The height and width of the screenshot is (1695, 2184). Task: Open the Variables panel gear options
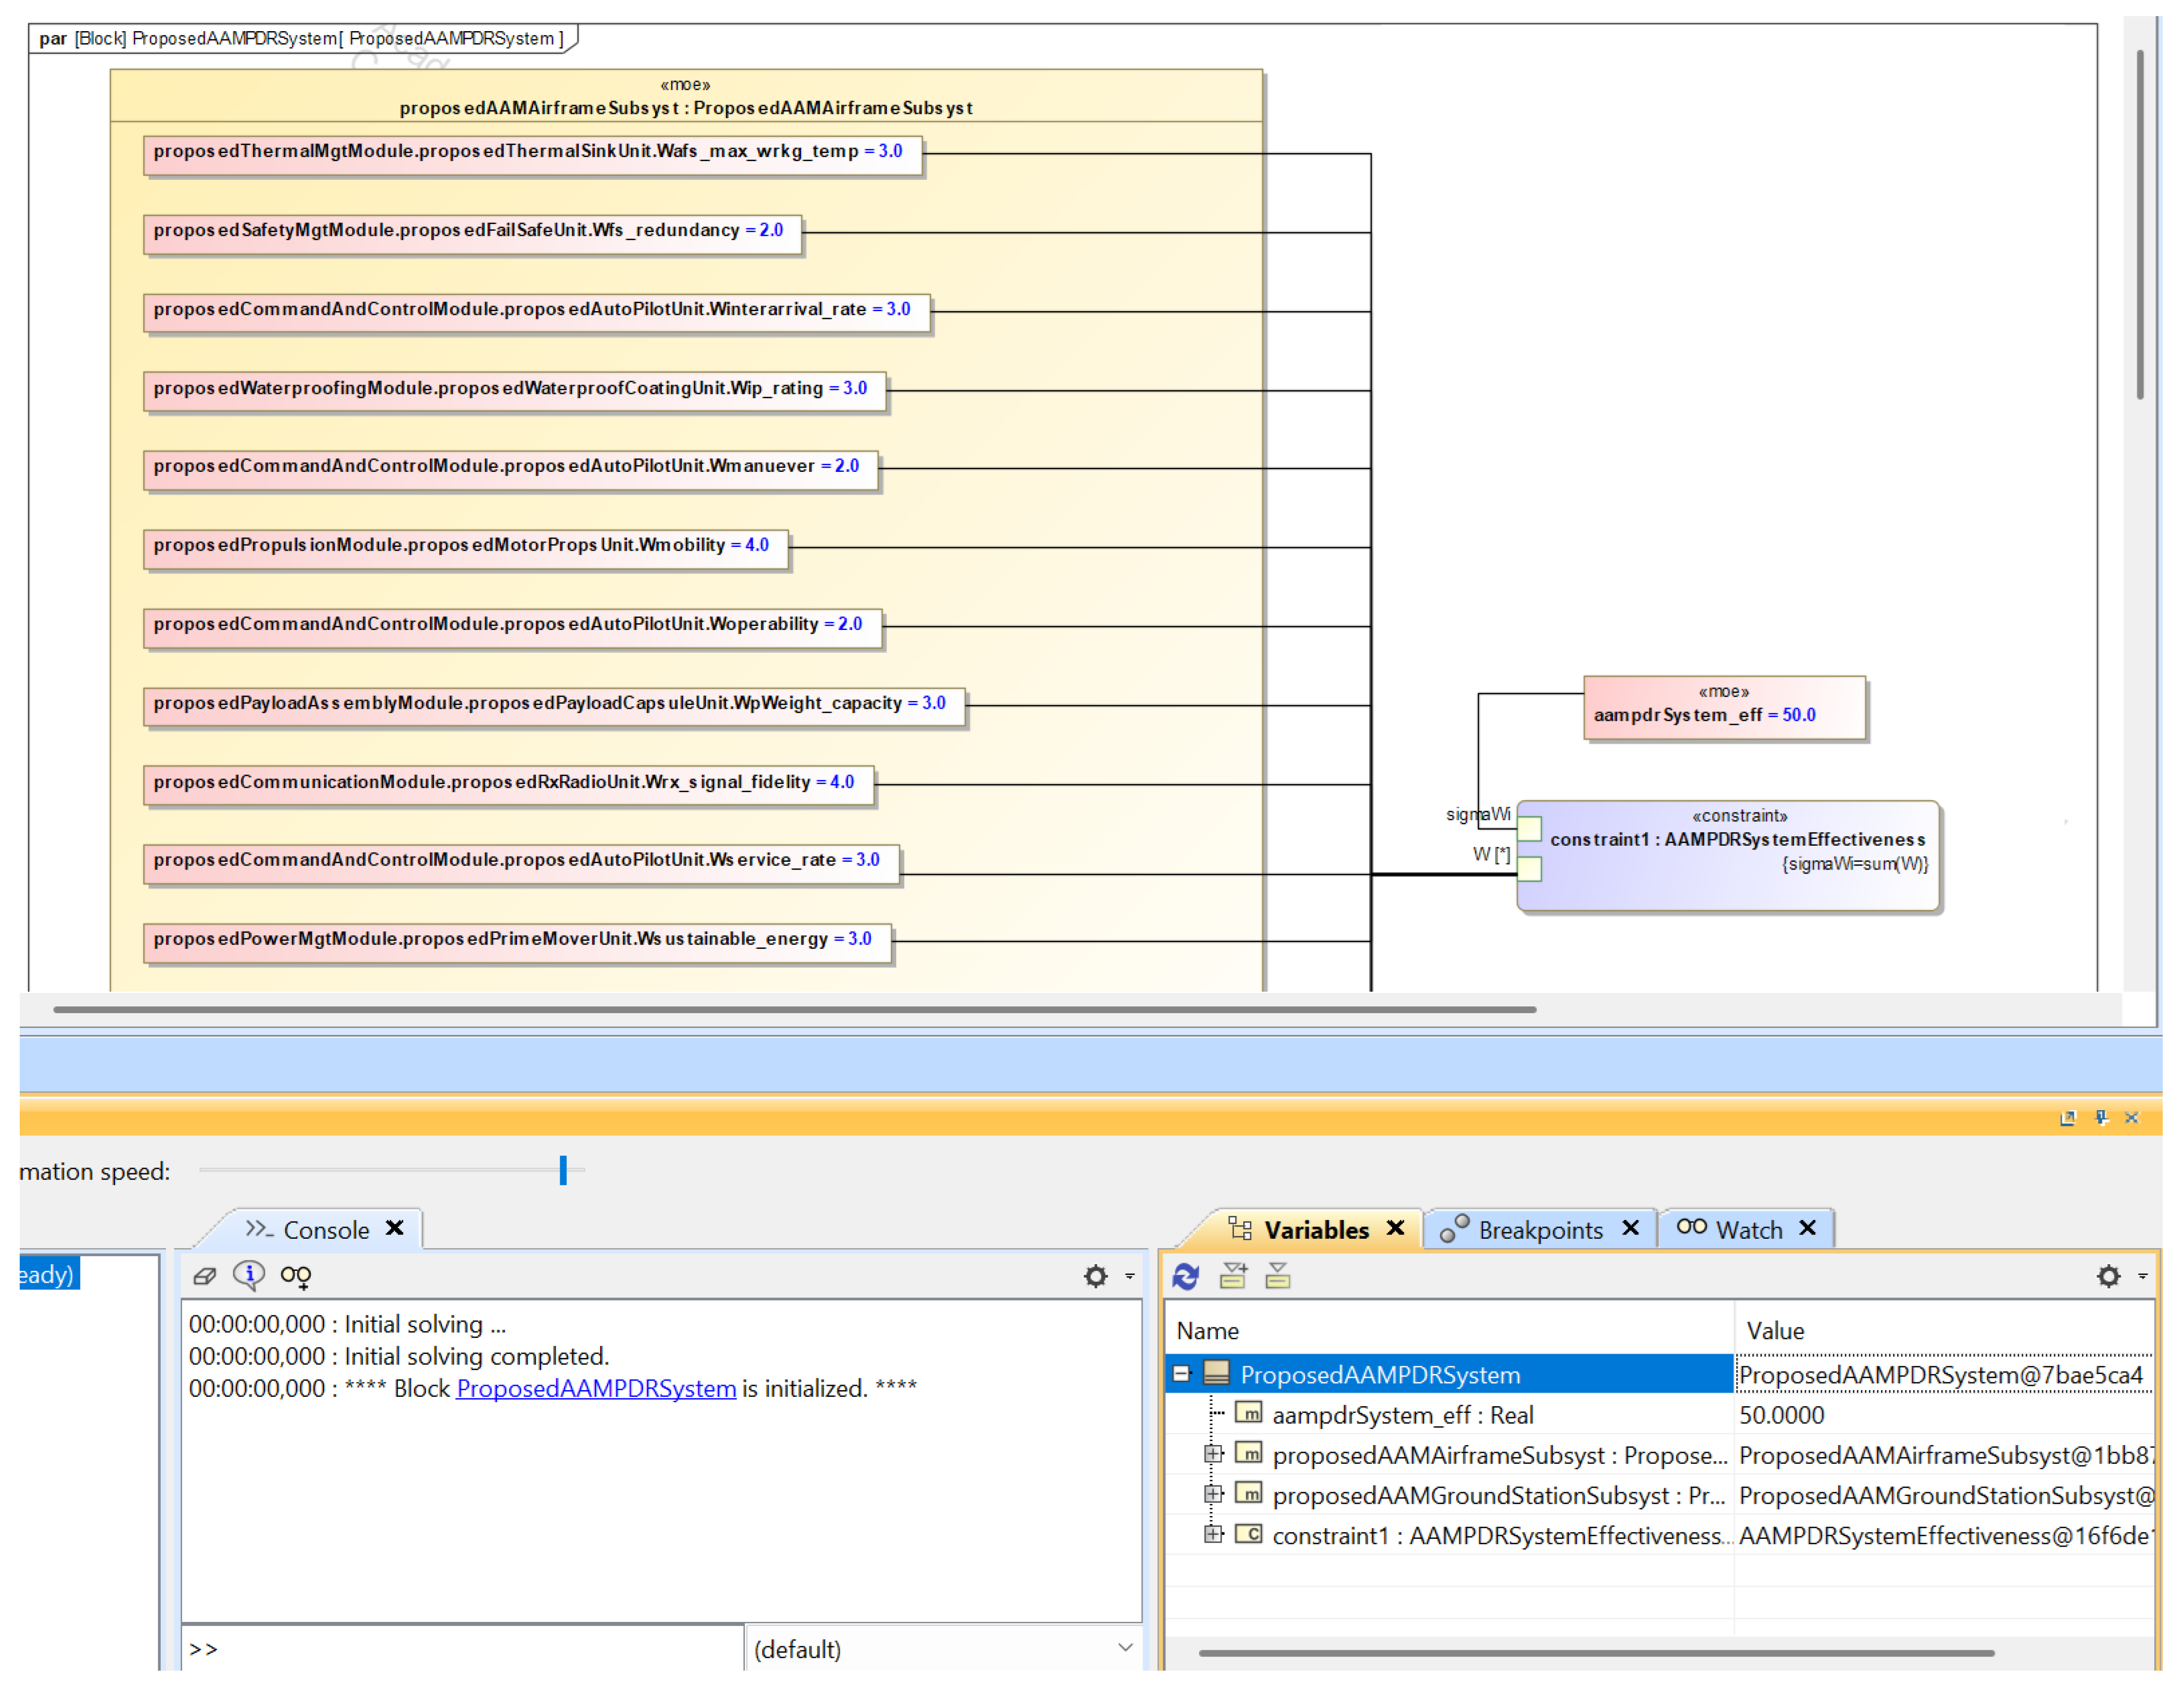point(2110,1277)
